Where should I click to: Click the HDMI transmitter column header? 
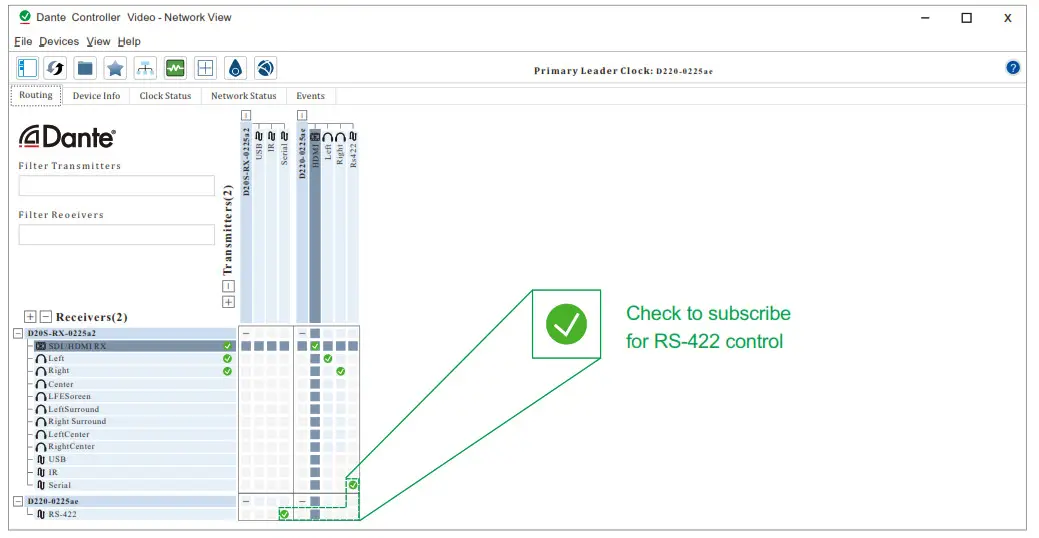[x=315, y=225]
